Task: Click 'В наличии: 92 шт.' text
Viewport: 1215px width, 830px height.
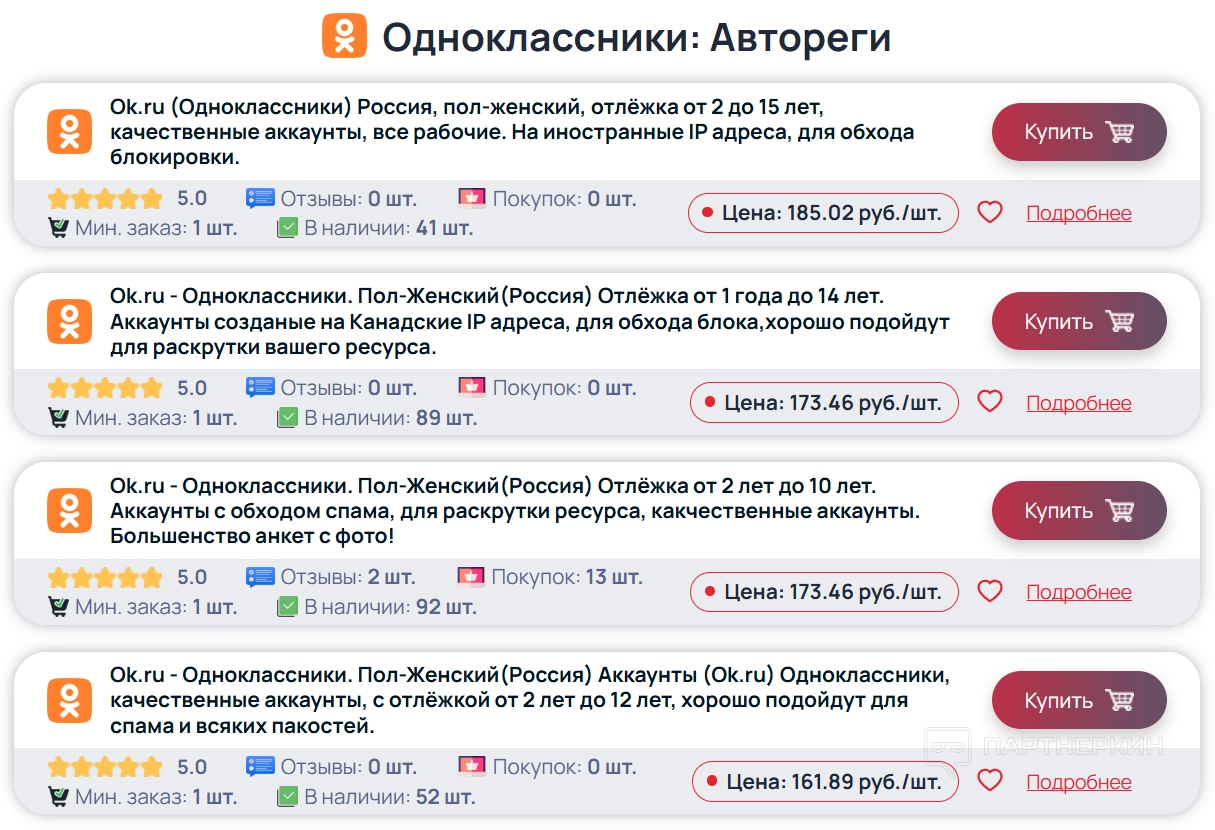Action: coord(391,606)
